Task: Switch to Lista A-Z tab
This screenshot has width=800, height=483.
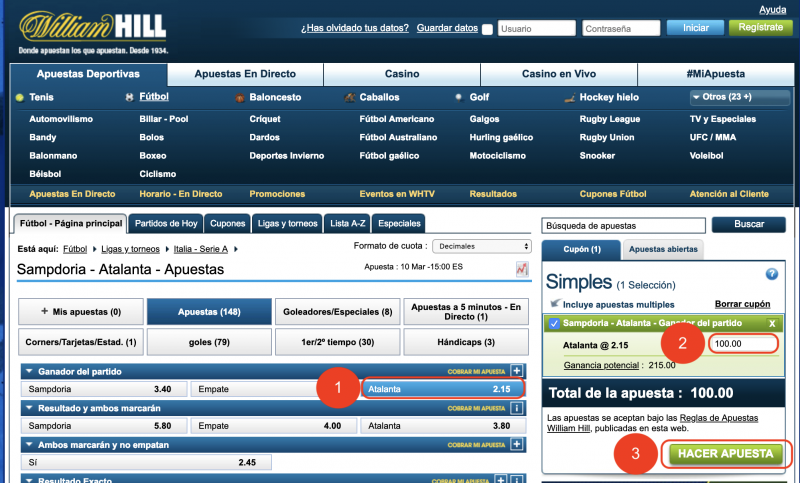Action: pyautogui.click(x=347, y=223)
